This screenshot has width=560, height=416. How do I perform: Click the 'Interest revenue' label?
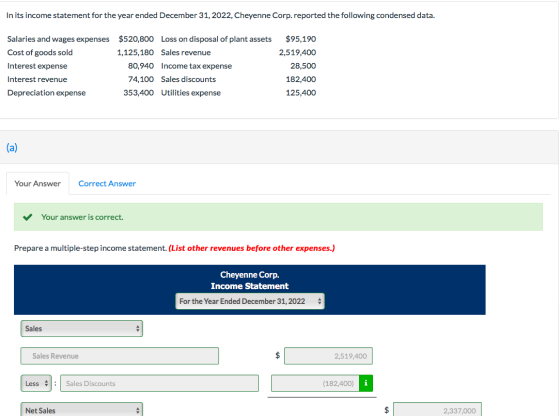[x=37, y=79]
